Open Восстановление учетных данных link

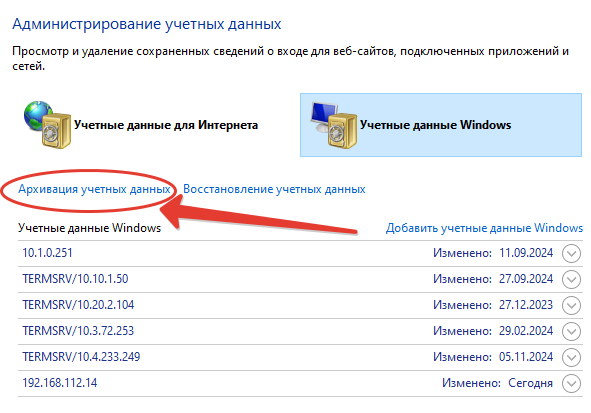pos(274,189)
